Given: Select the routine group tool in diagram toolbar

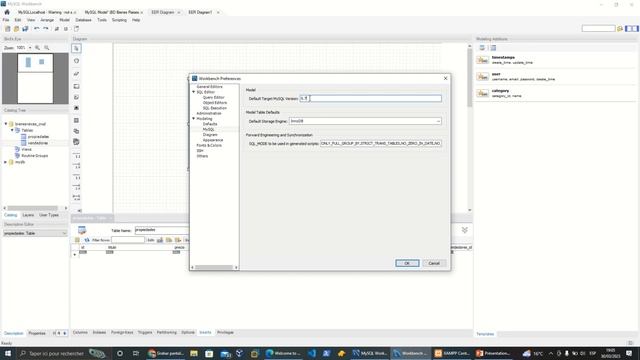Looking at the screenshot, I should [x=76, y=142].
